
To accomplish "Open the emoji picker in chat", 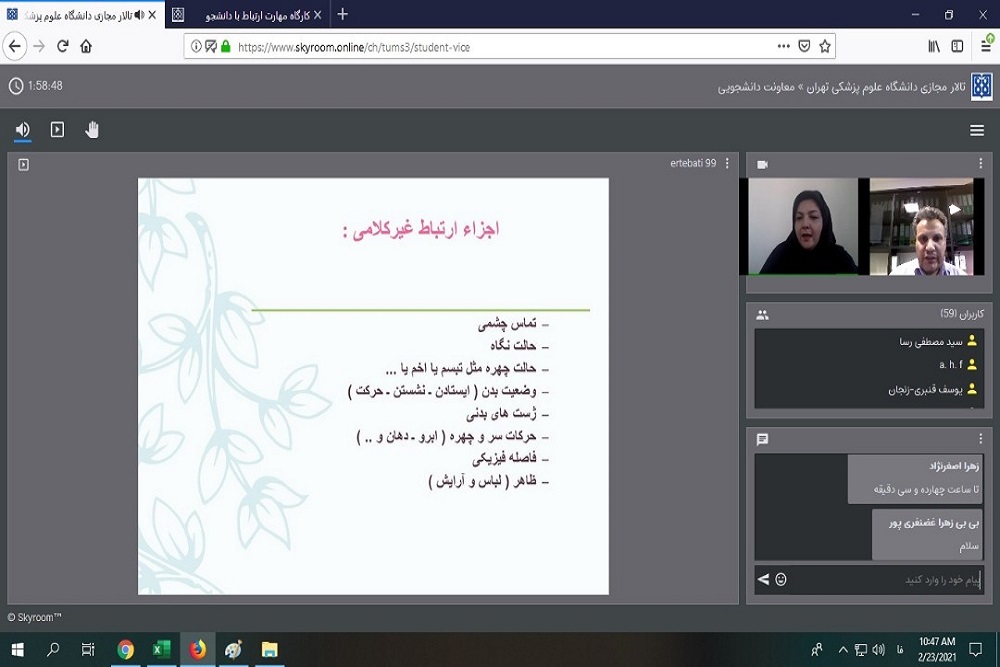I will (781, 579).
